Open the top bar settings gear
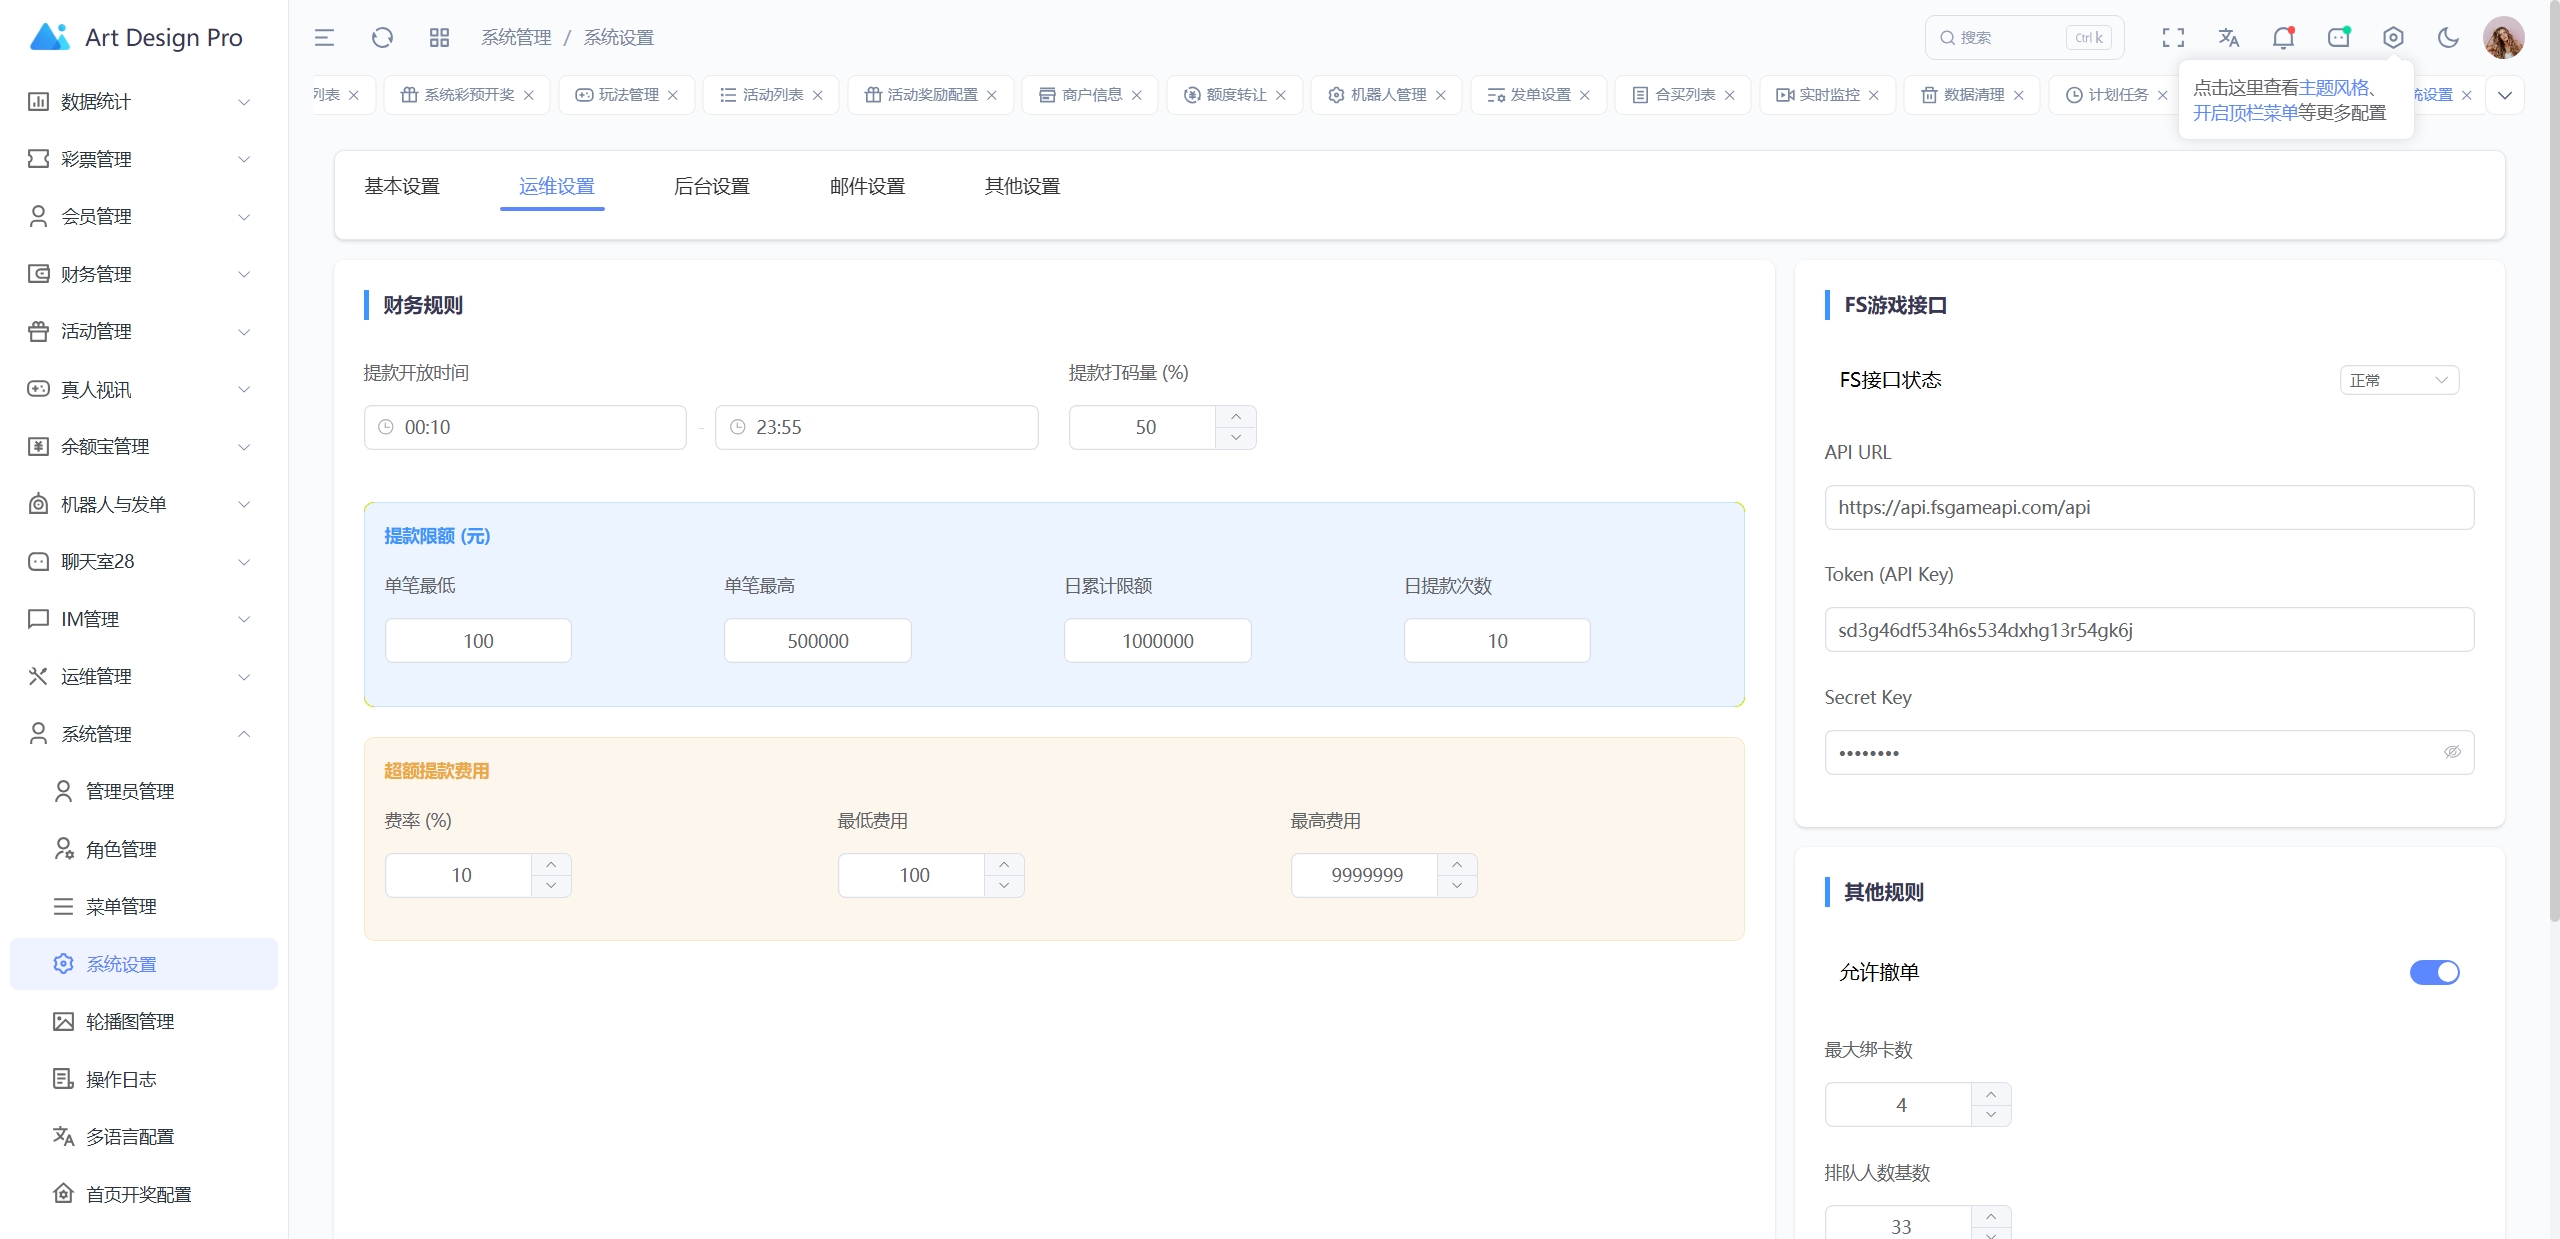This screenshot has height=1239, width=2560. 2392,37
